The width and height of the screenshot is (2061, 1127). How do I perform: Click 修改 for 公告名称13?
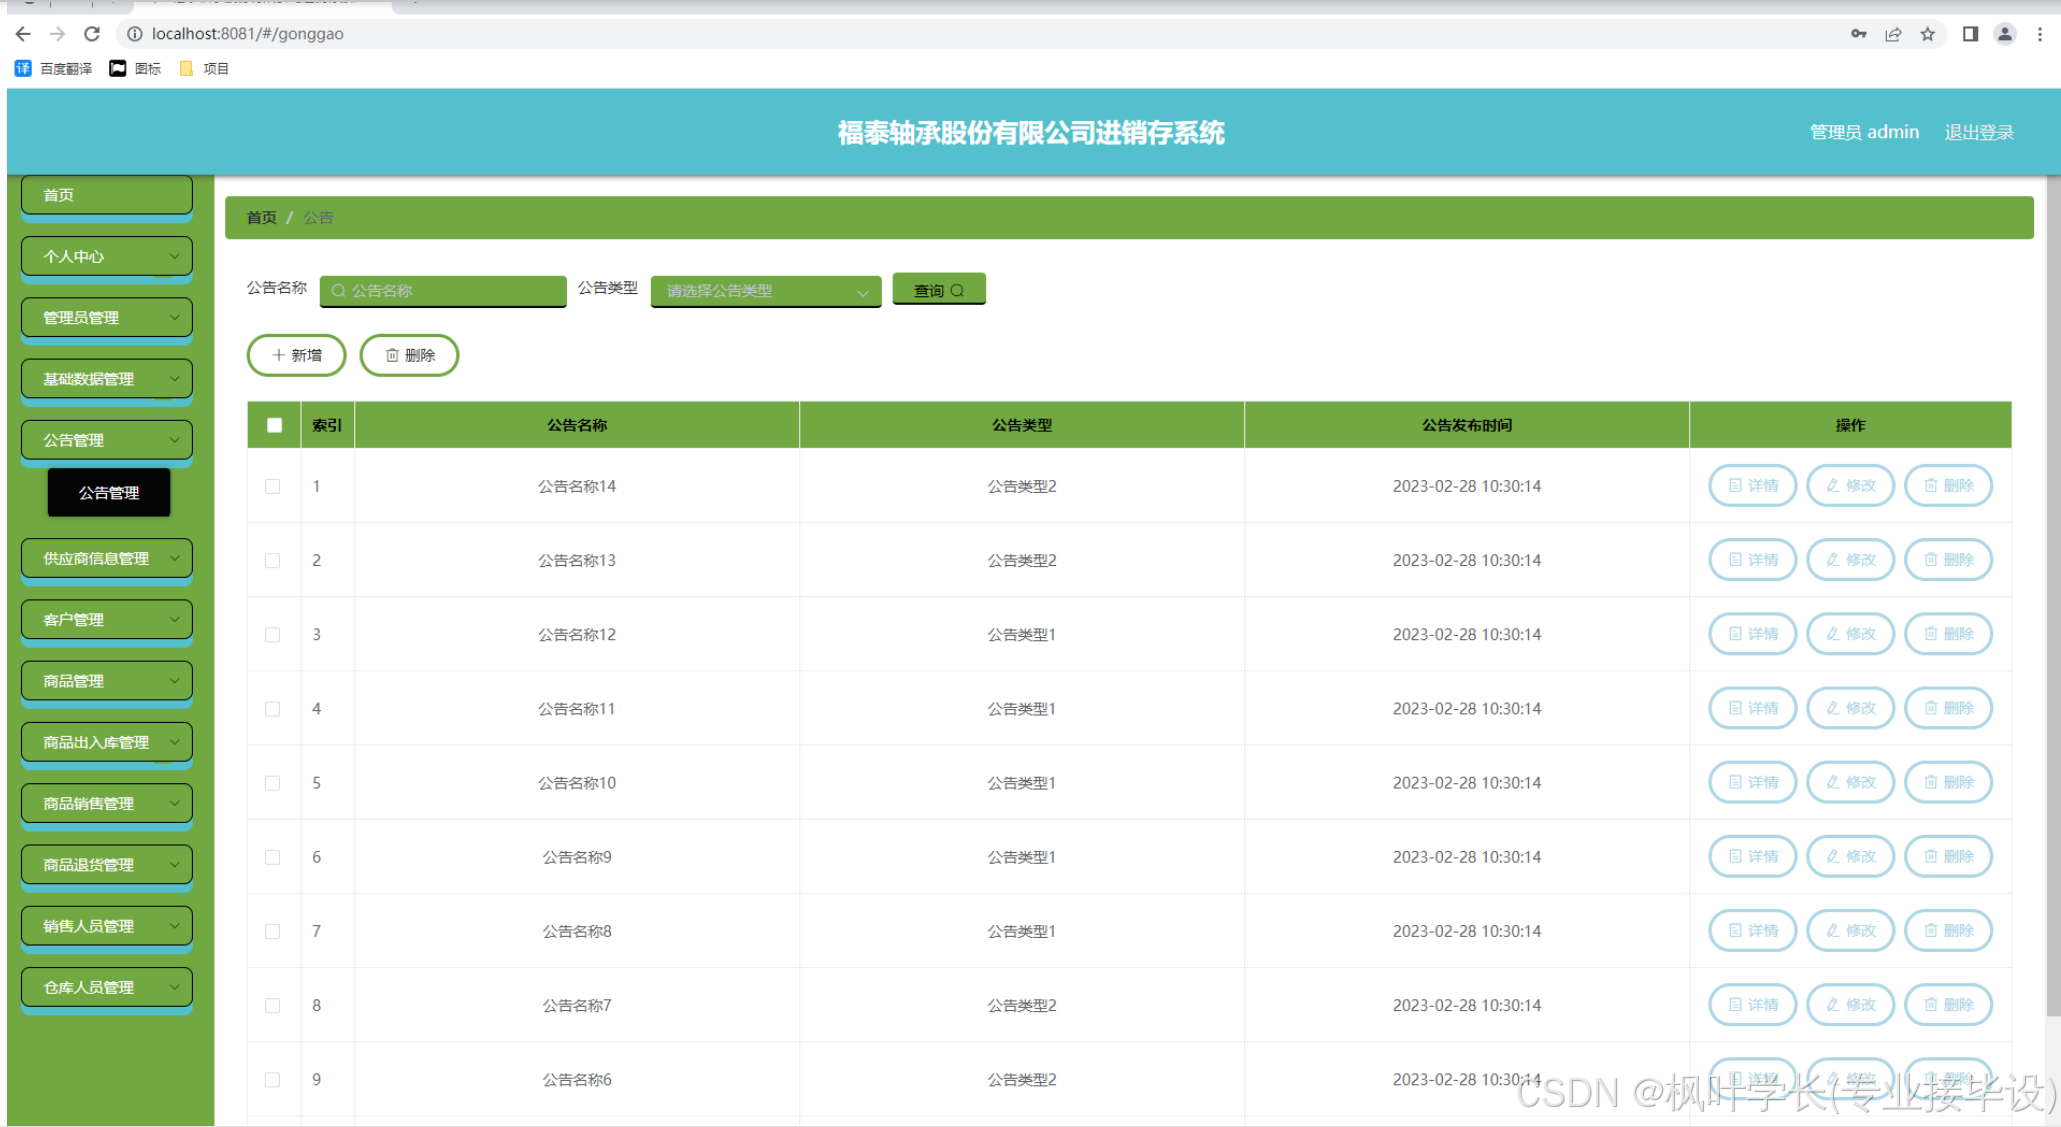click(x=1851, y=560)
